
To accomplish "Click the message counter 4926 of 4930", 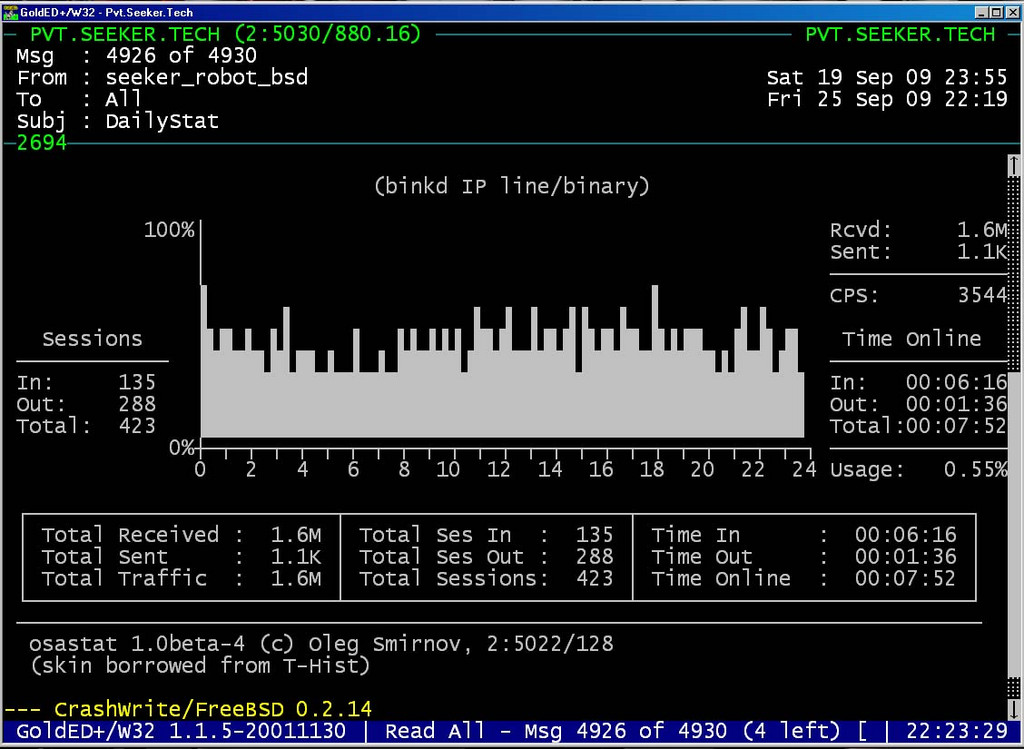I will 181,56.
